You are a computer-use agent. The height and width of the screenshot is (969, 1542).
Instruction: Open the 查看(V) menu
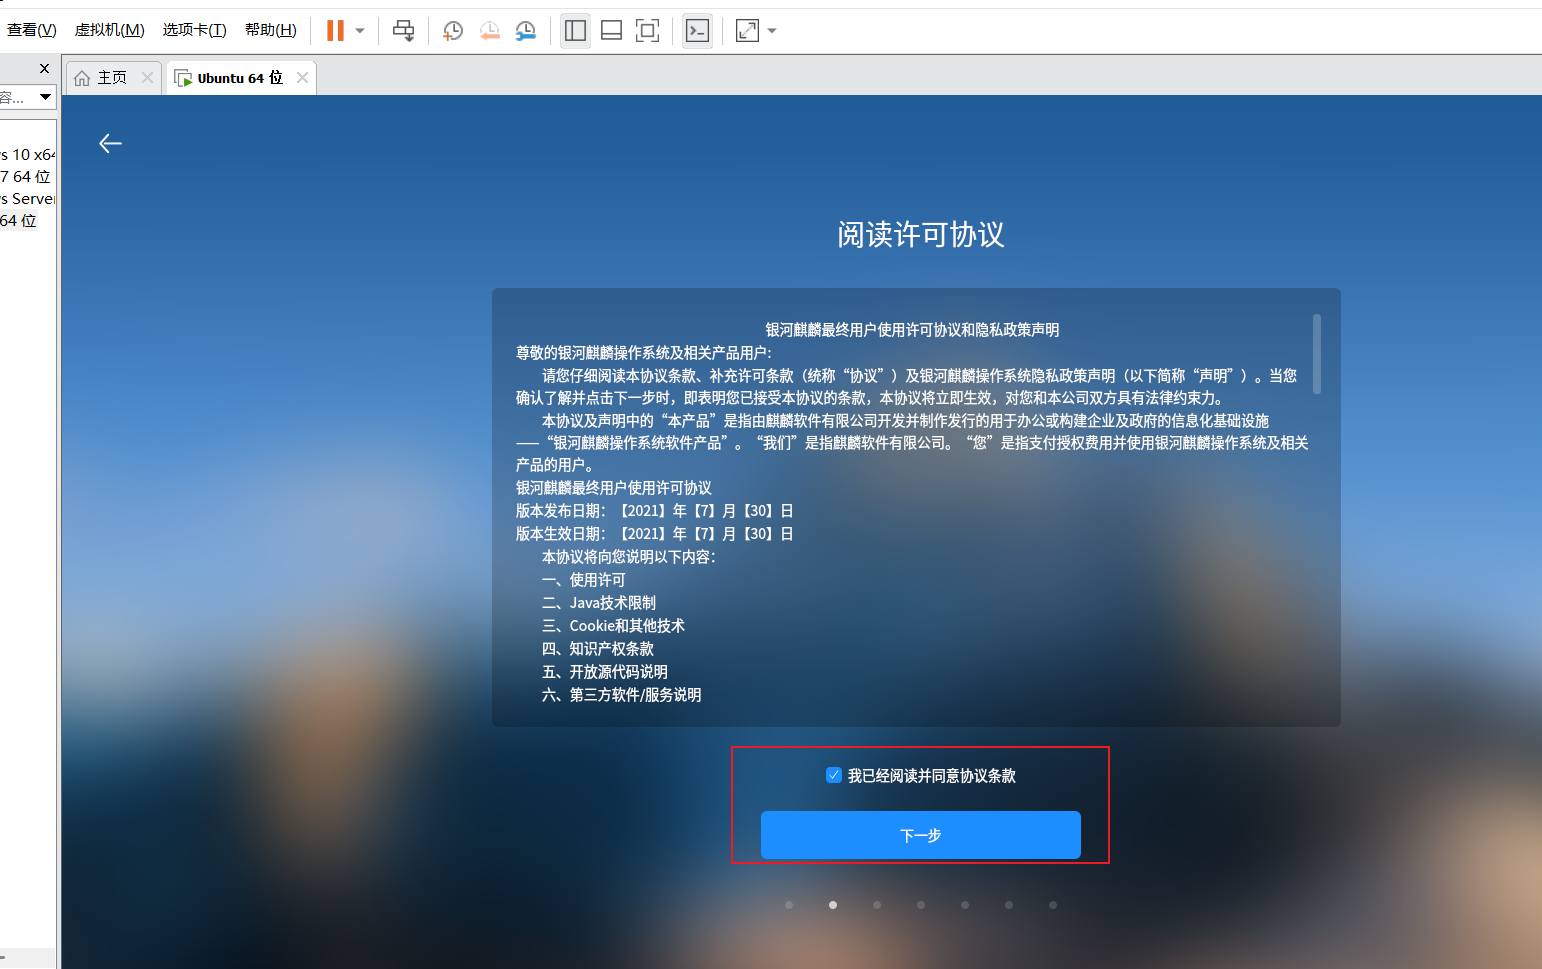coord(32,30)
